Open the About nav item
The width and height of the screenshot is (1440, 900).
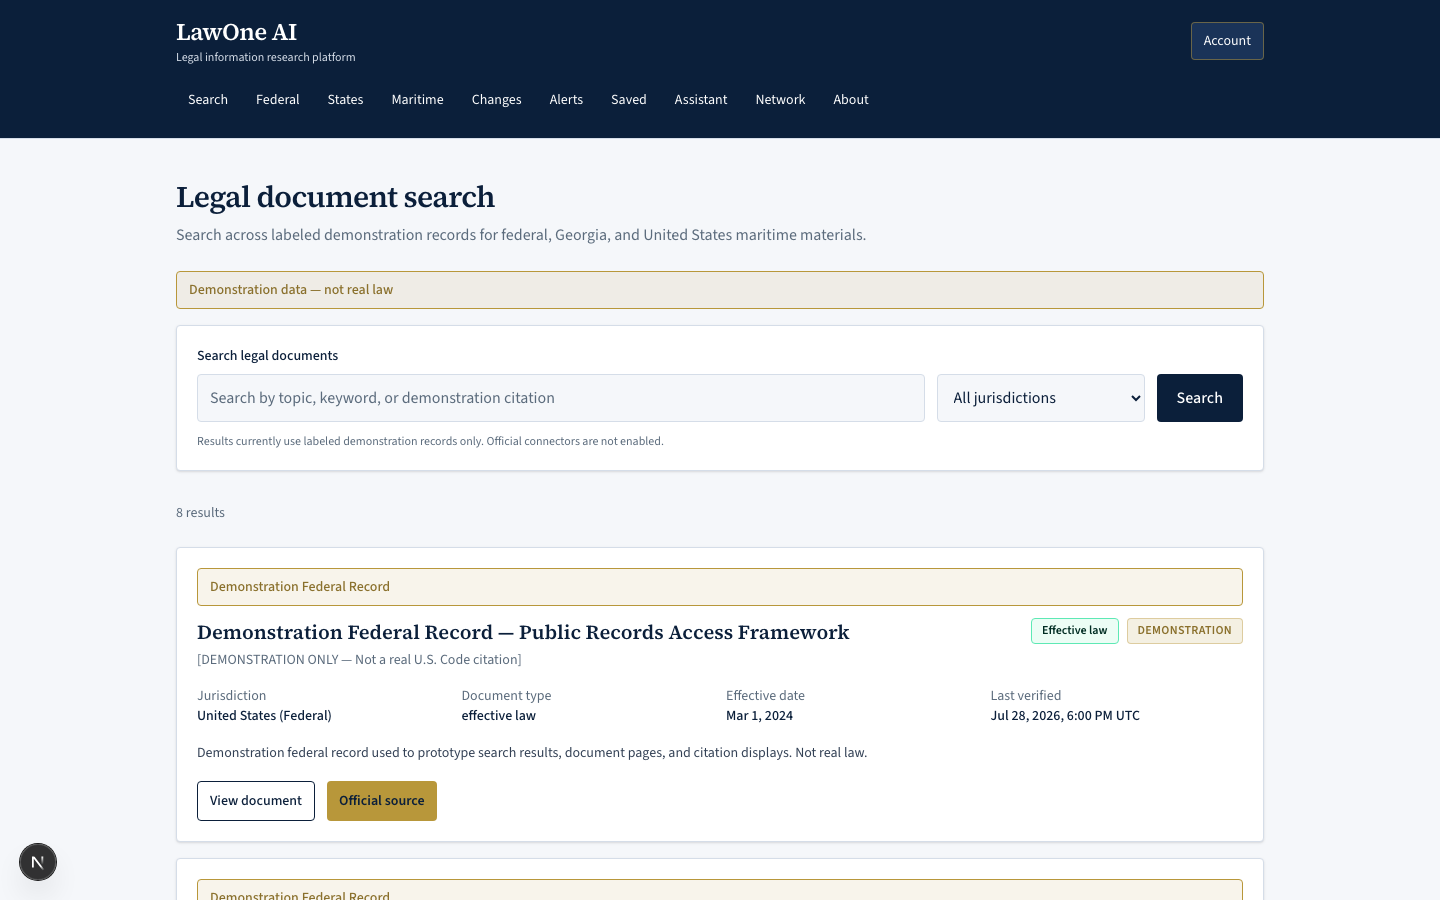tap(851, 100)
